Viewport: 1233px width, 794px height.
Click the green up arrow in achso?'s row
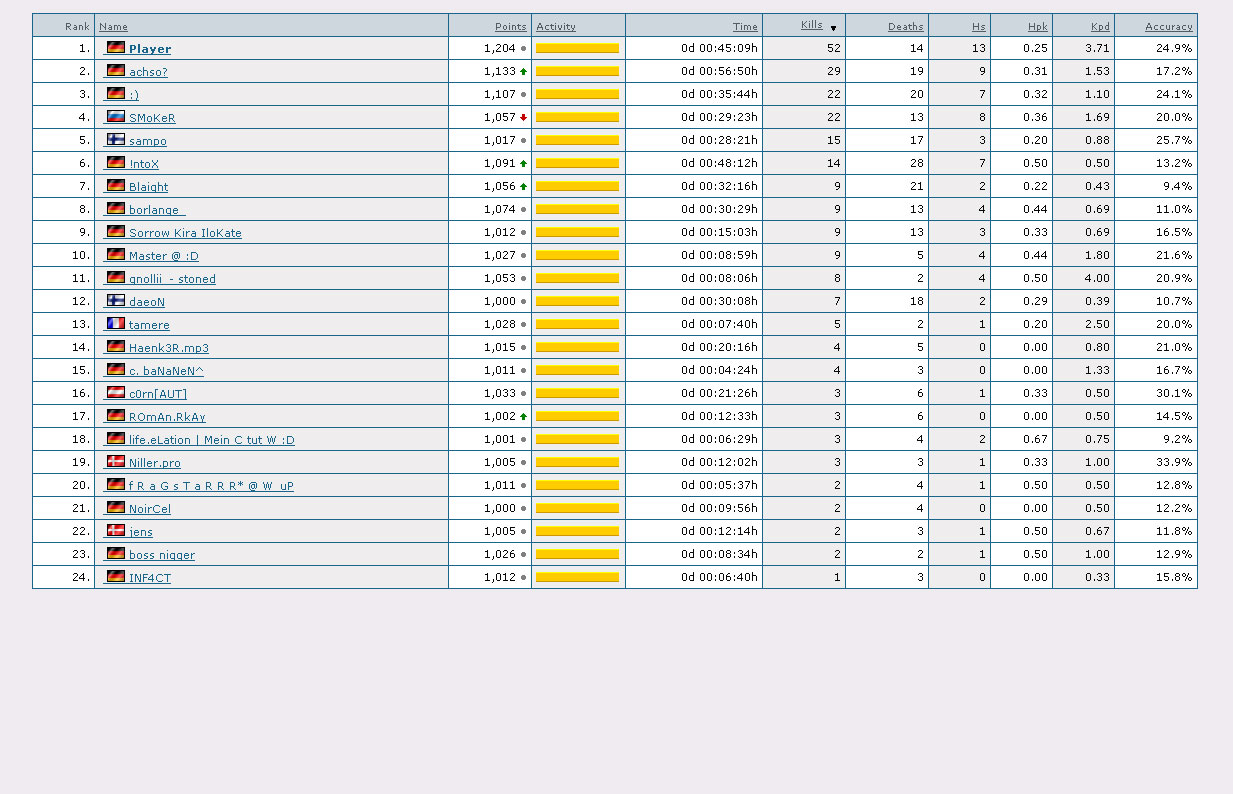pos(523,72)
